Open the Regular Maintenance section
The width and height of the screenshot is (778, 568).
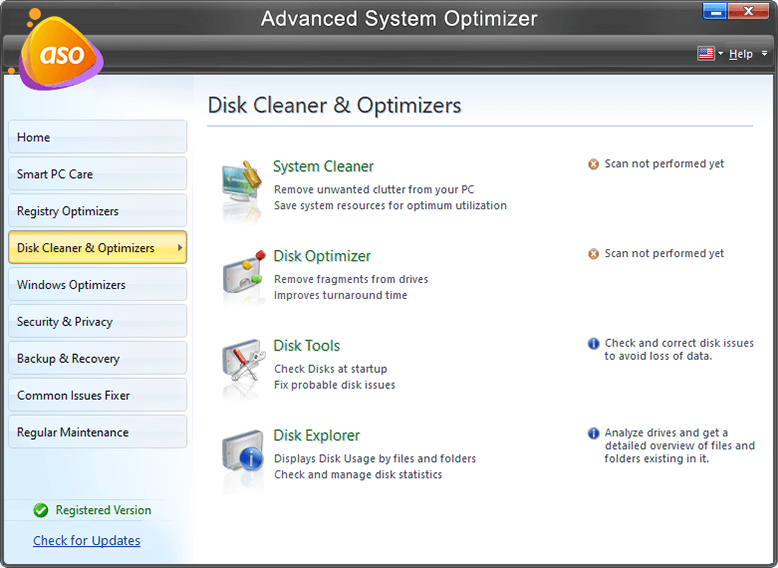97,432
